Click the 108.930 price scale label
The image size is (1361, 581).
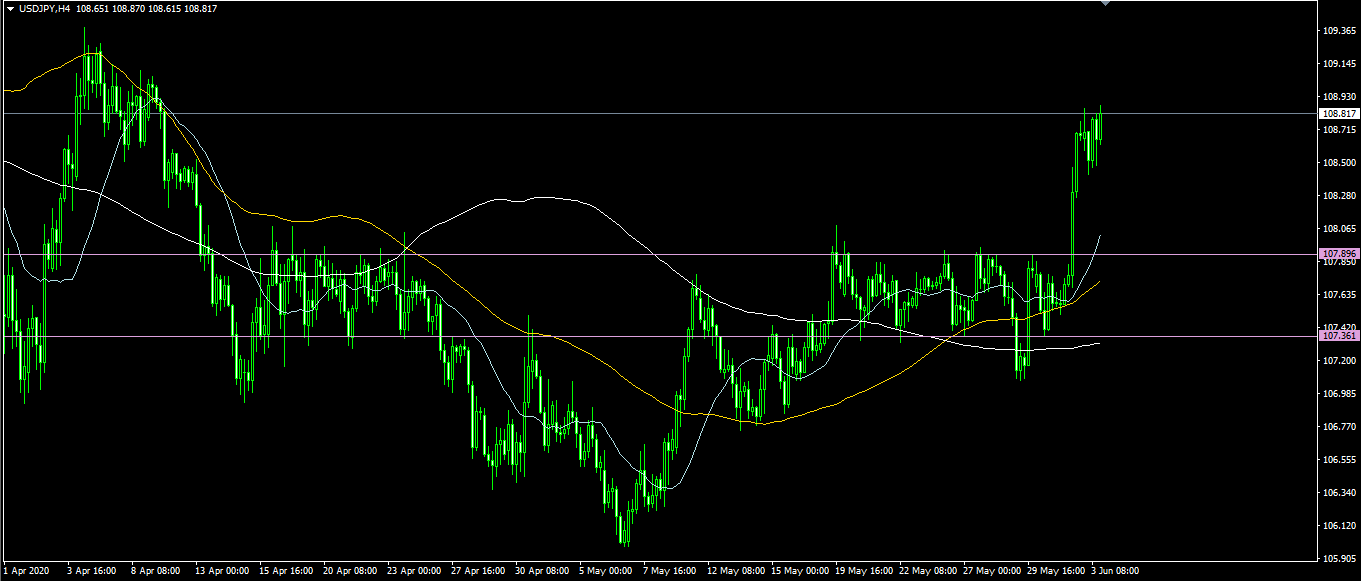(1339, 97)
